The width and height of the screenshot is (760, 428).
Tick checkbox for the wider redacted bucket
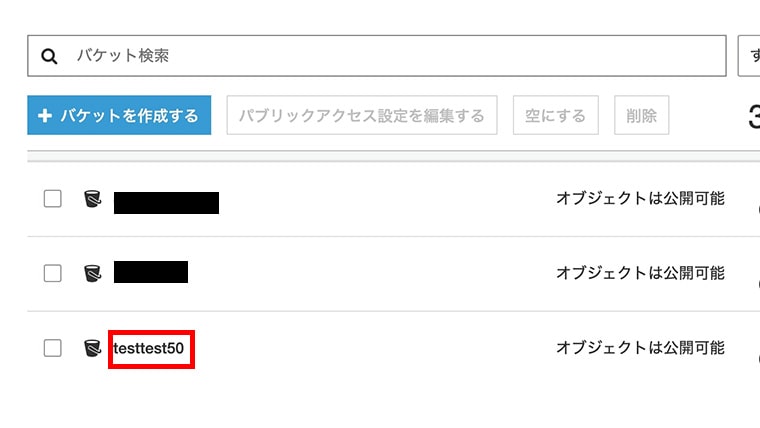52,199
